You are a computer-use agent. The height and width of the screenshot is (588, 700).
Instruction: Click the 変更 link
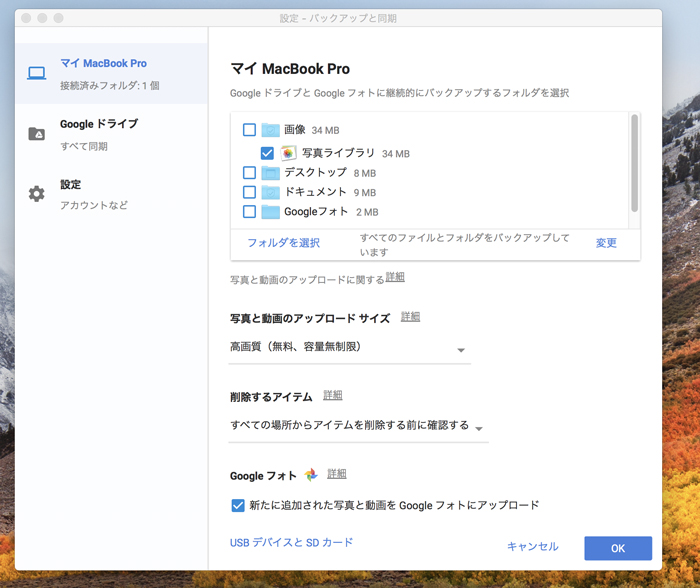point(606,243)
